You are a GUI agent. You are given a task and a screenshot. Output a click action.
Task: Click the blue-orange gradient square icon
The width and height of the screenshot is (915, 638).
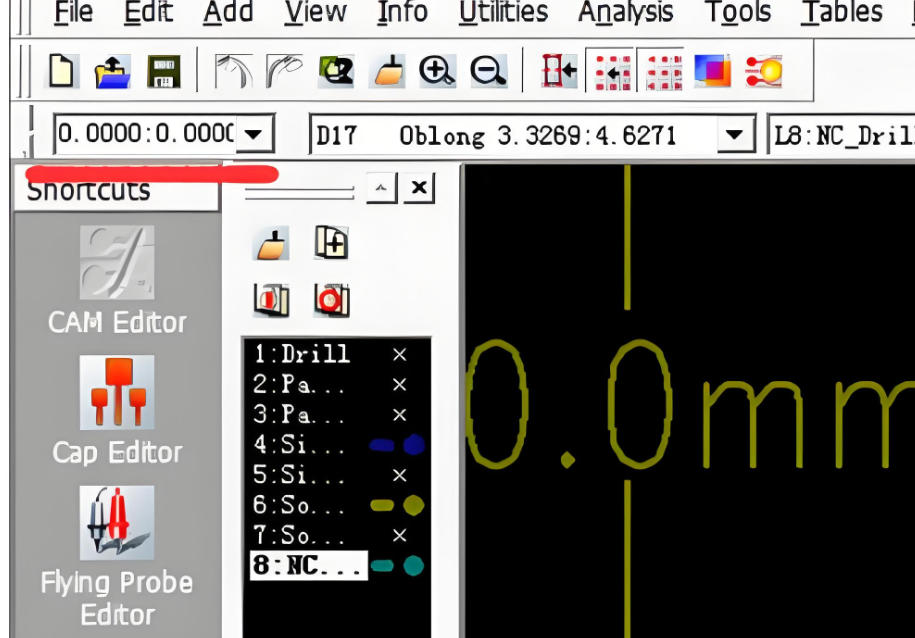click(x=712, y=72)
